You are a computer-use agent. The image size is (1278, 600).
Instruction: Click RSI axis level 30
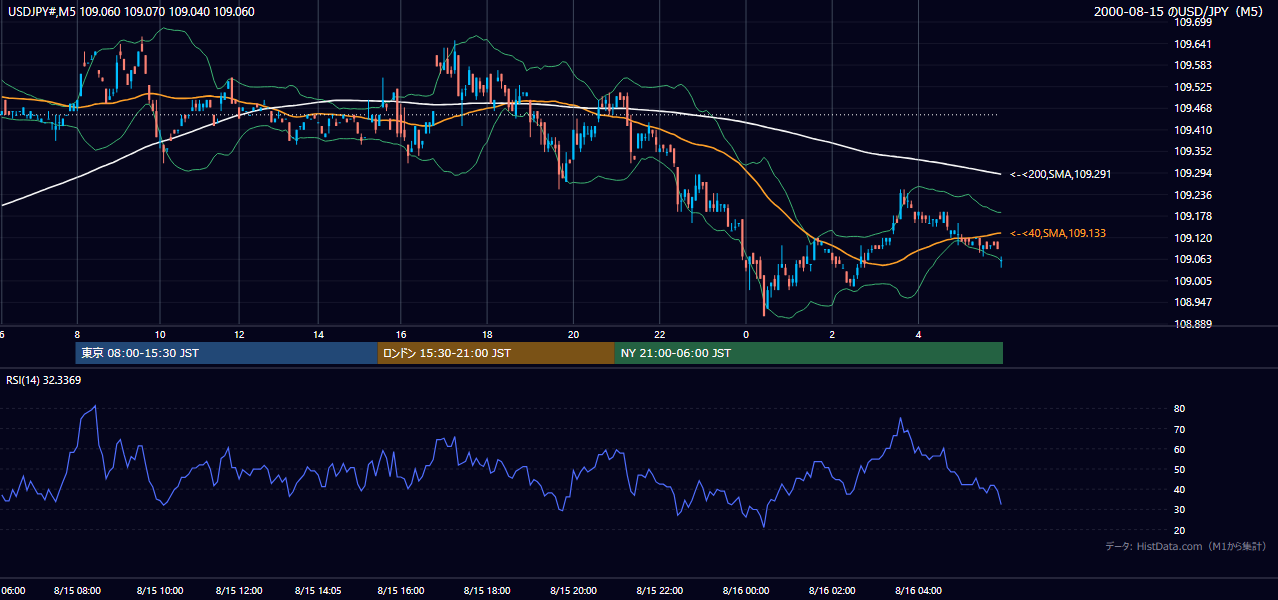pyautogui.click(x=1180, y=510)
